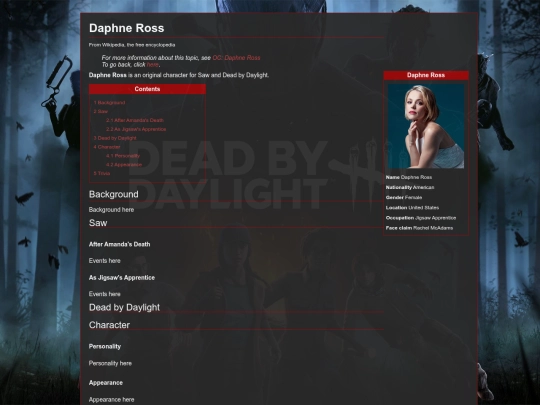Click the 'As Jigsaw's Apprentice' subheading
Viewport: 540px width, 405px height.
[122, 278]
